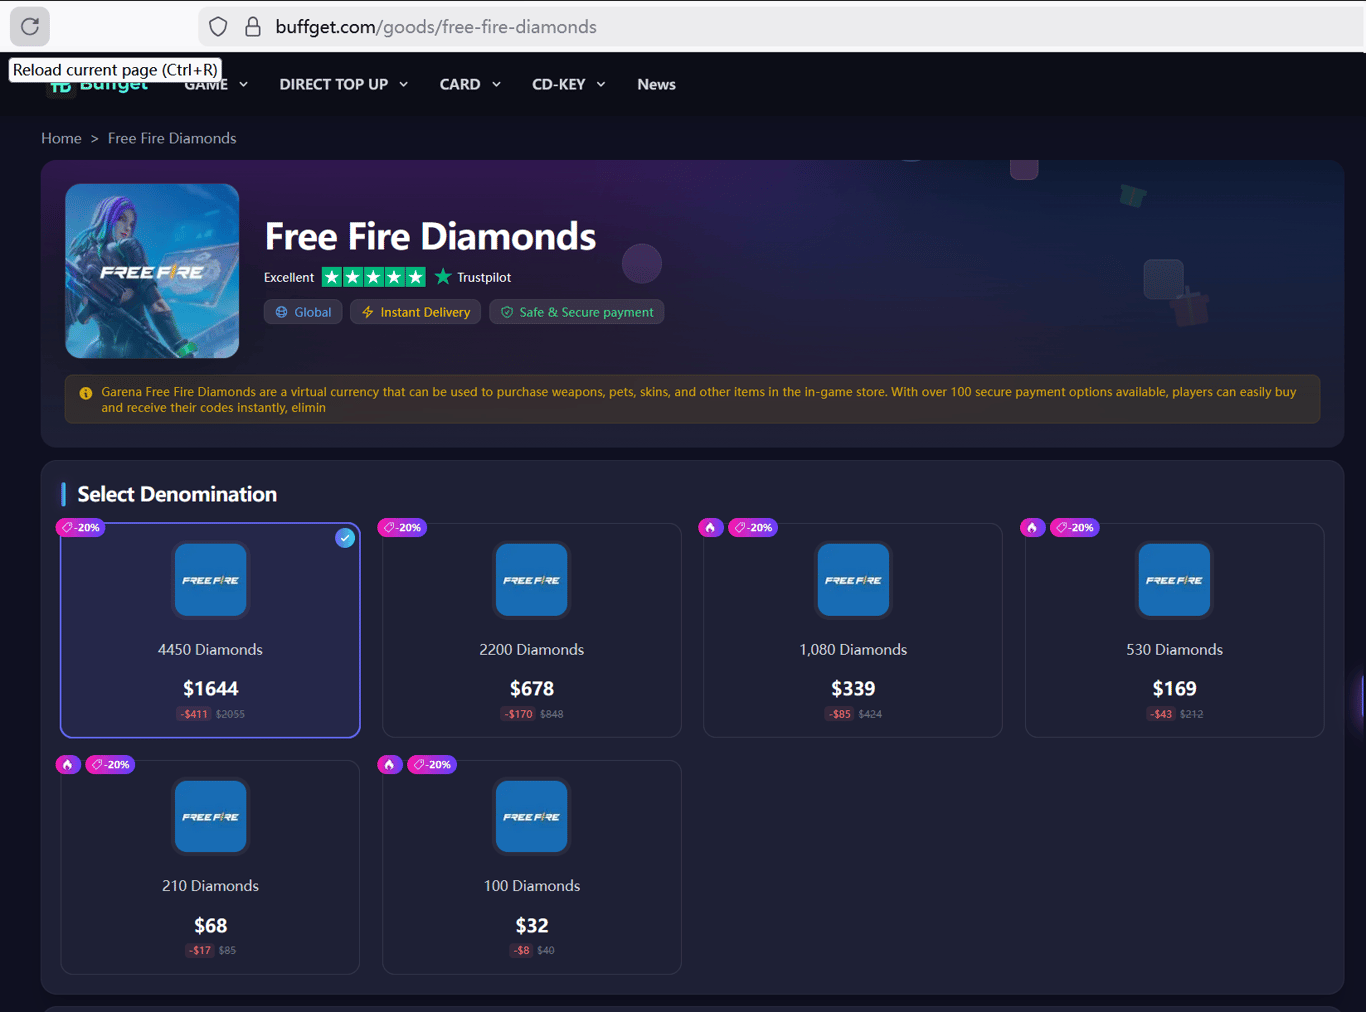The height and width of the screenshot is (1012, 1366).
Task: Click the Free Fire logo on 1,080 Diamonds
Action: [x=853, y=580]
